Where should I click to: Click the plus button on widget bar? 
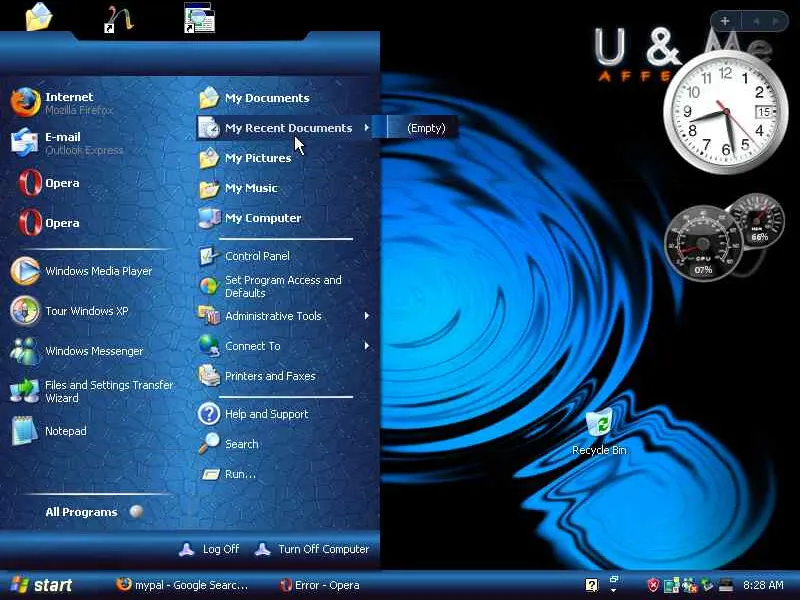[x=724, y=21]
